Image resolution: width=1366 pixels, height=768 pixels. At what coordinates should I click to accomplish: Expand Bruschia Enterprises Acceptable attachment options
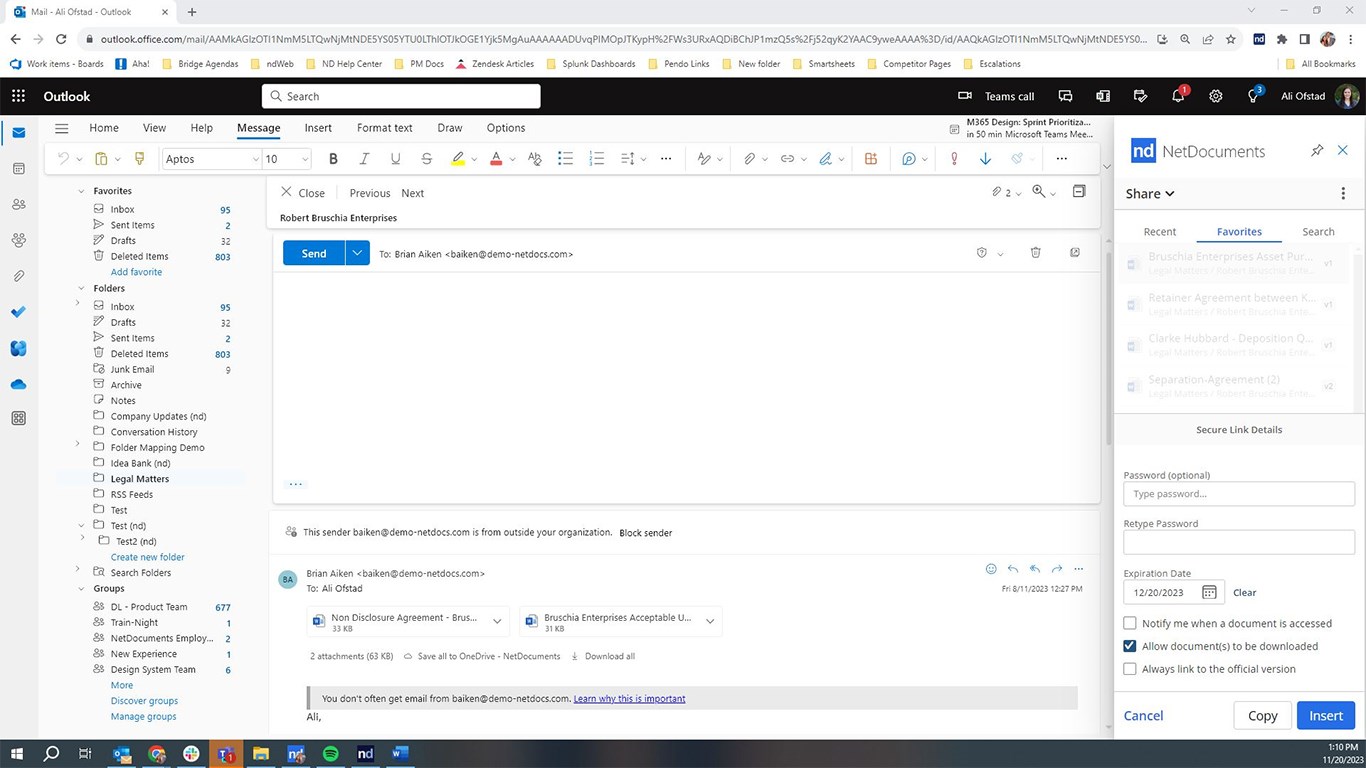pos(710,621)
